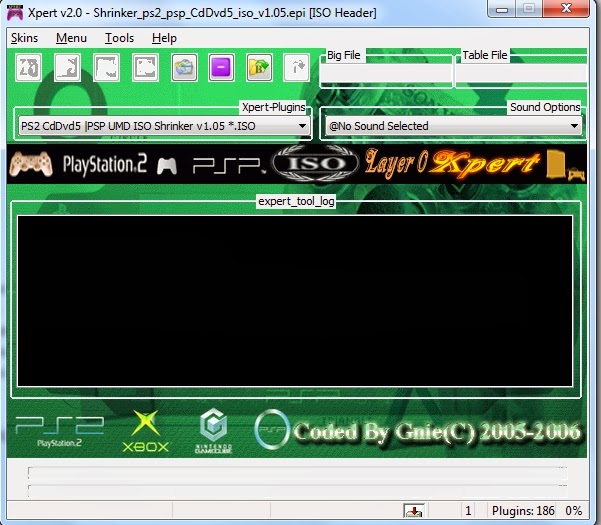Click the third grayed-out toolbar button

tap(107, 68)
